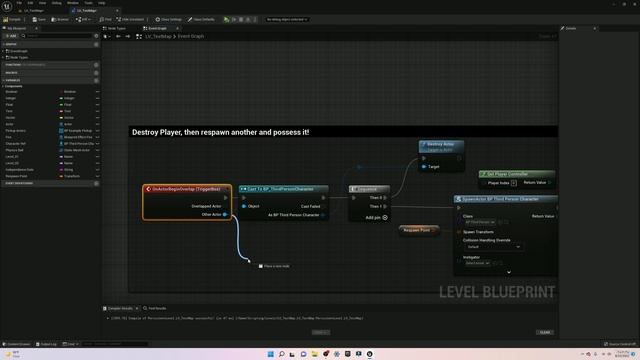Toggle visibility eye for Vector variable
Image resolution: width=640 pixels, height=360 pixels.
tap(98, 118)
